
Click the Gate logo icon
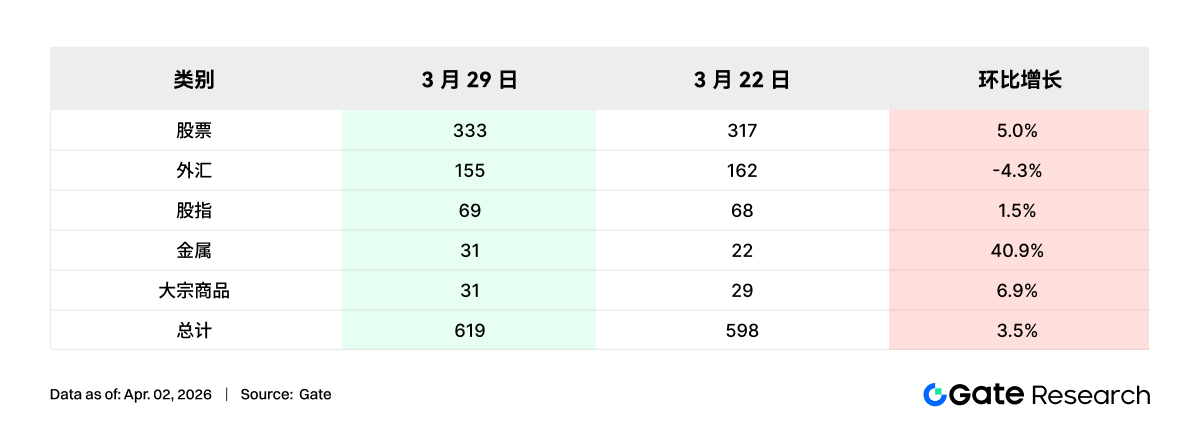point(934,394)
